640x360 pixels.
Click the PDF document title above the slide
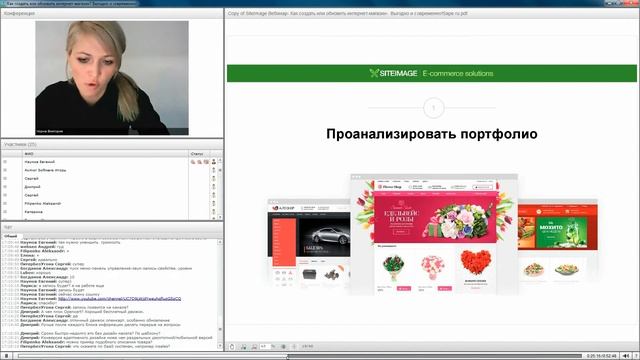coord(347,13)
